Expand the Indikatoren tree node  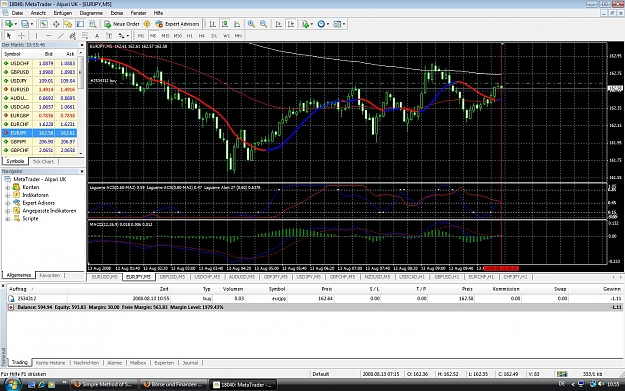click(x=7, y=195)
